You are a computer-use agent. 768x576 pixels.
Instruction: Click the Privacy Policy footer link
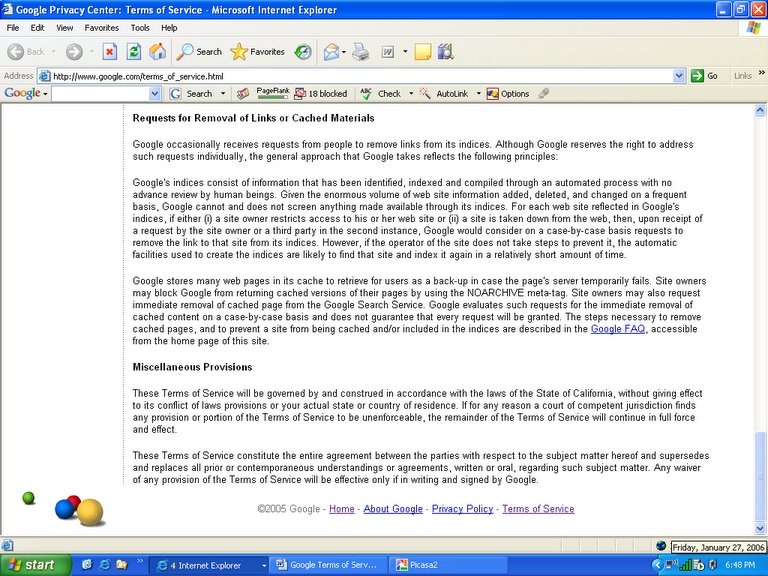pyautogui.click(x=462, y=509)
